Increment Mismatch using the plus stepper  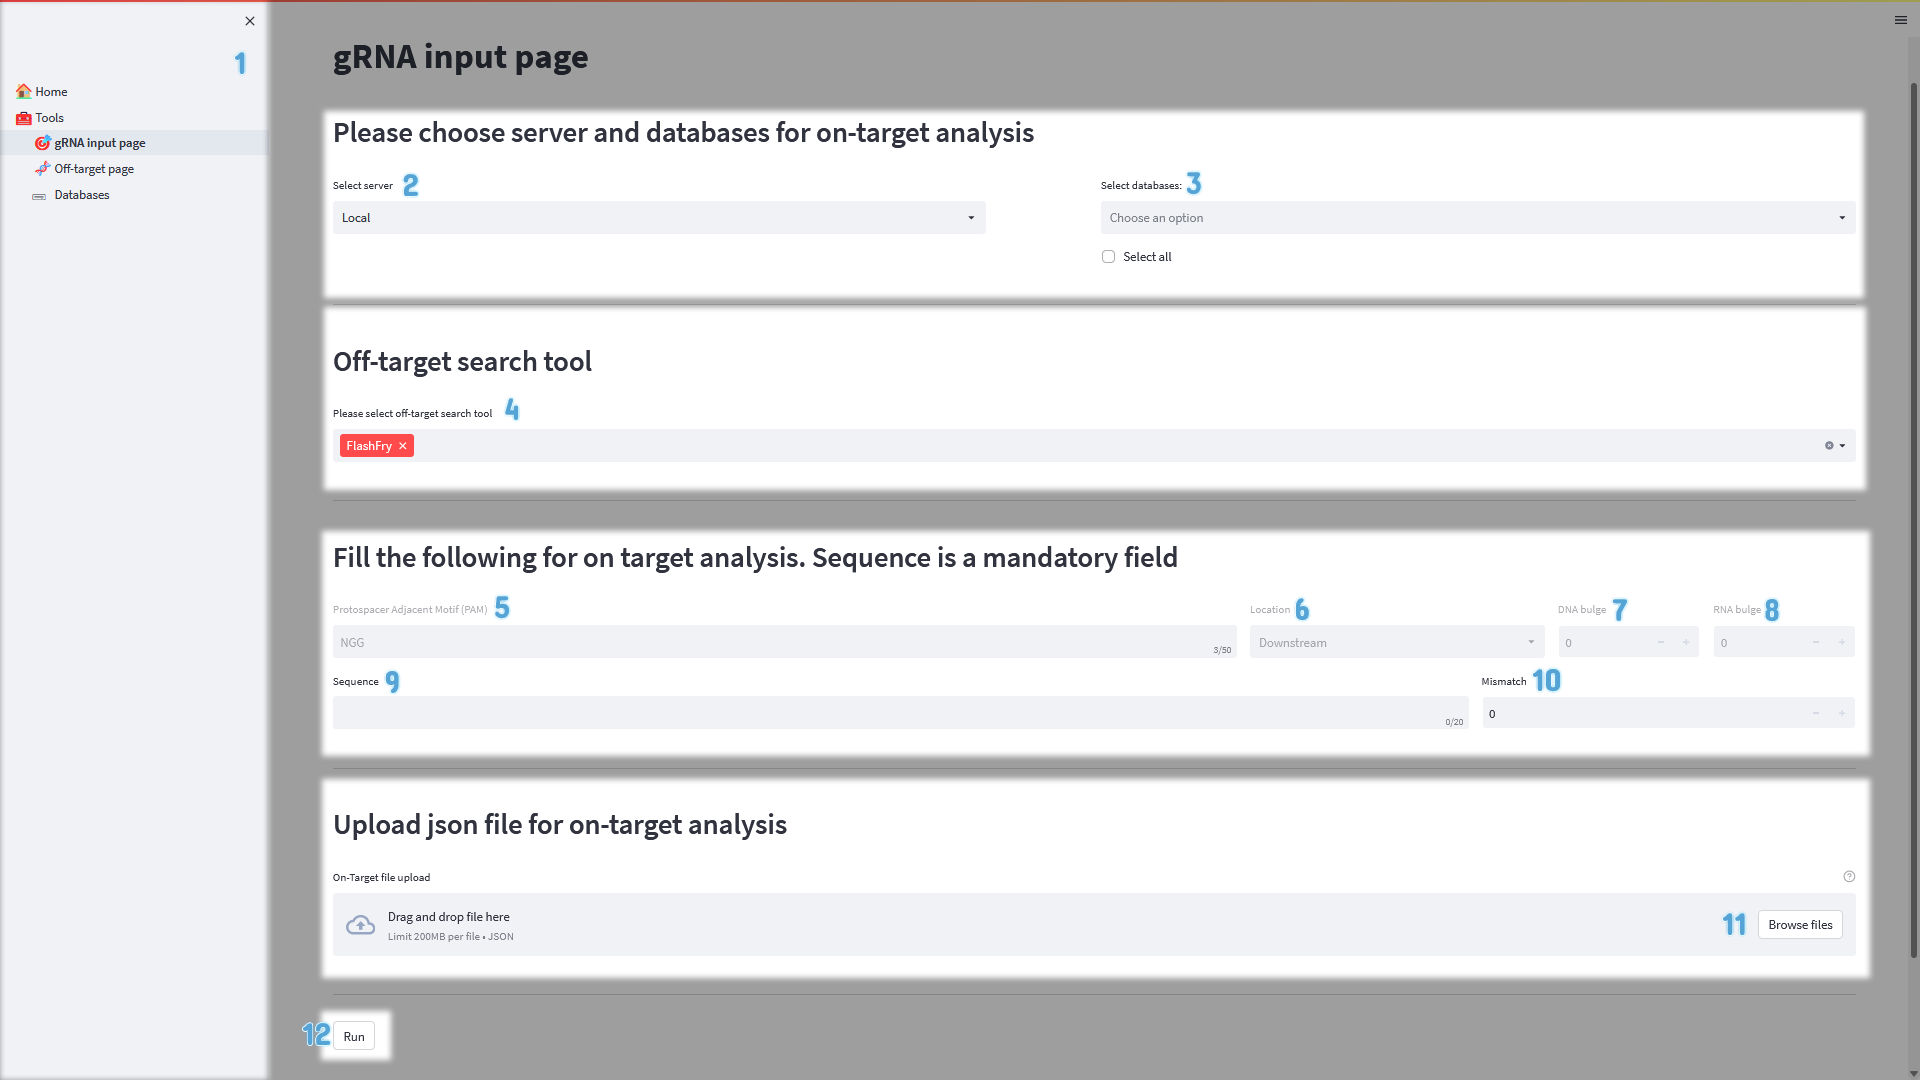coord(1843,713)
